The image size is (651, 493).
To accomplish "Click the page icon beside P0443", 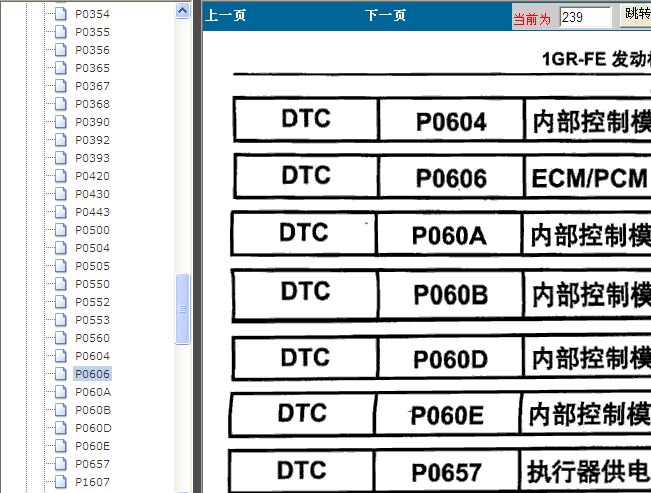I will 61,212.
